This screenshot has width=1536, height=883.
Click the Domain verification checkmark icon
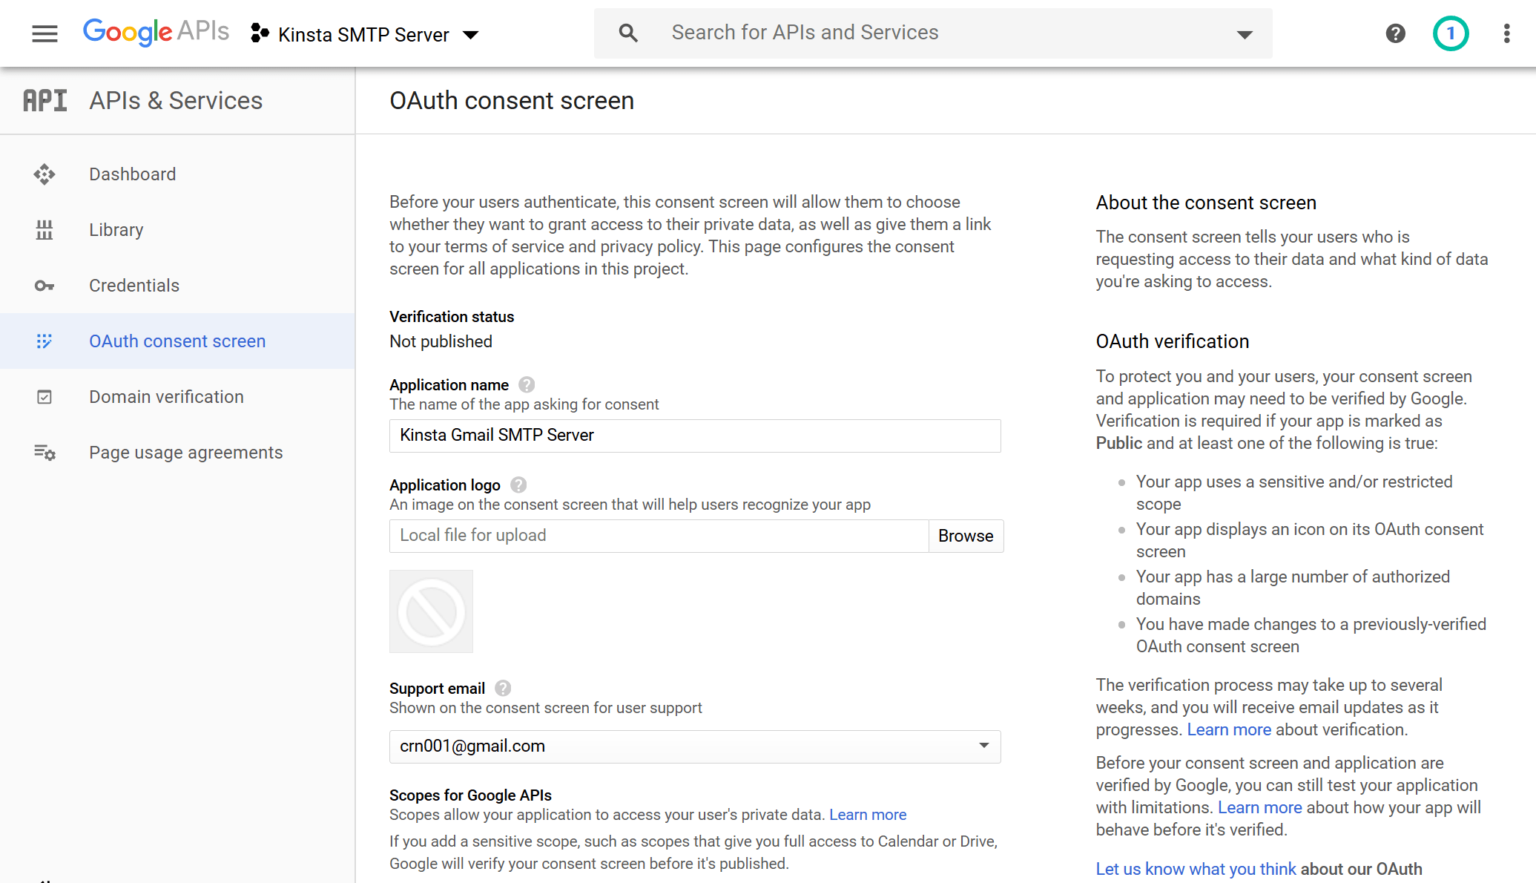(45, 397)
